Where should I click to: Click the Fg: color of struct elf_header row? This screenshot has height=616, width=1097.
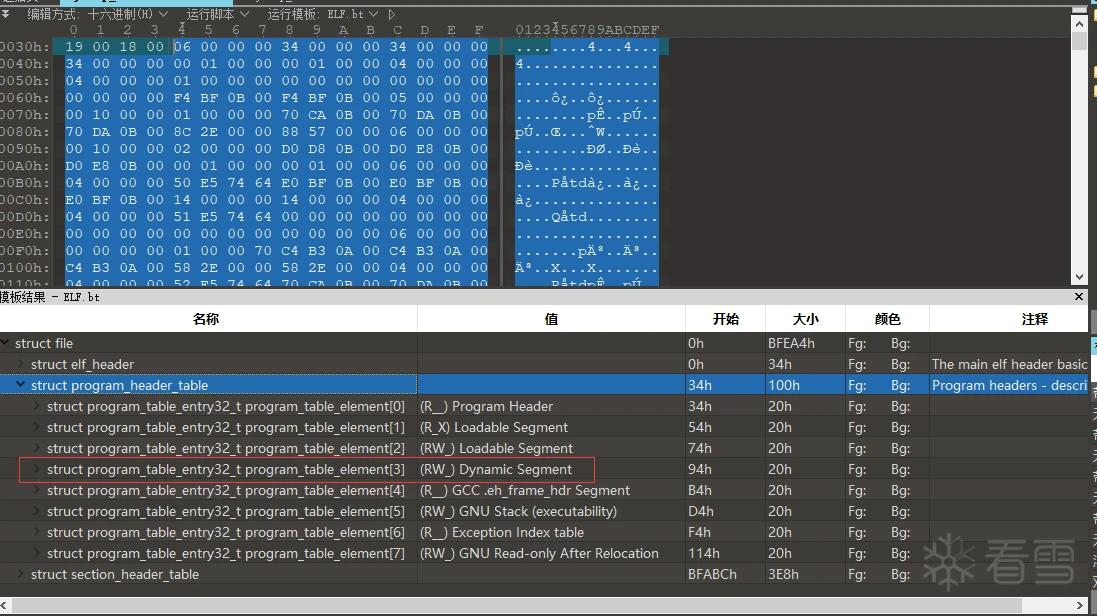click(x=857, y=364)
